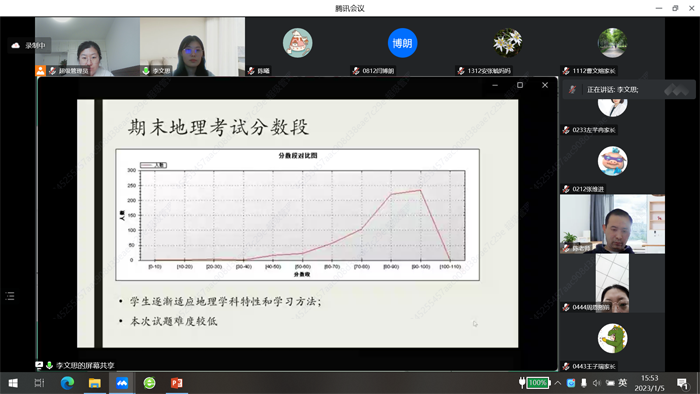Open the list icon on left edge

click(10, 296)
